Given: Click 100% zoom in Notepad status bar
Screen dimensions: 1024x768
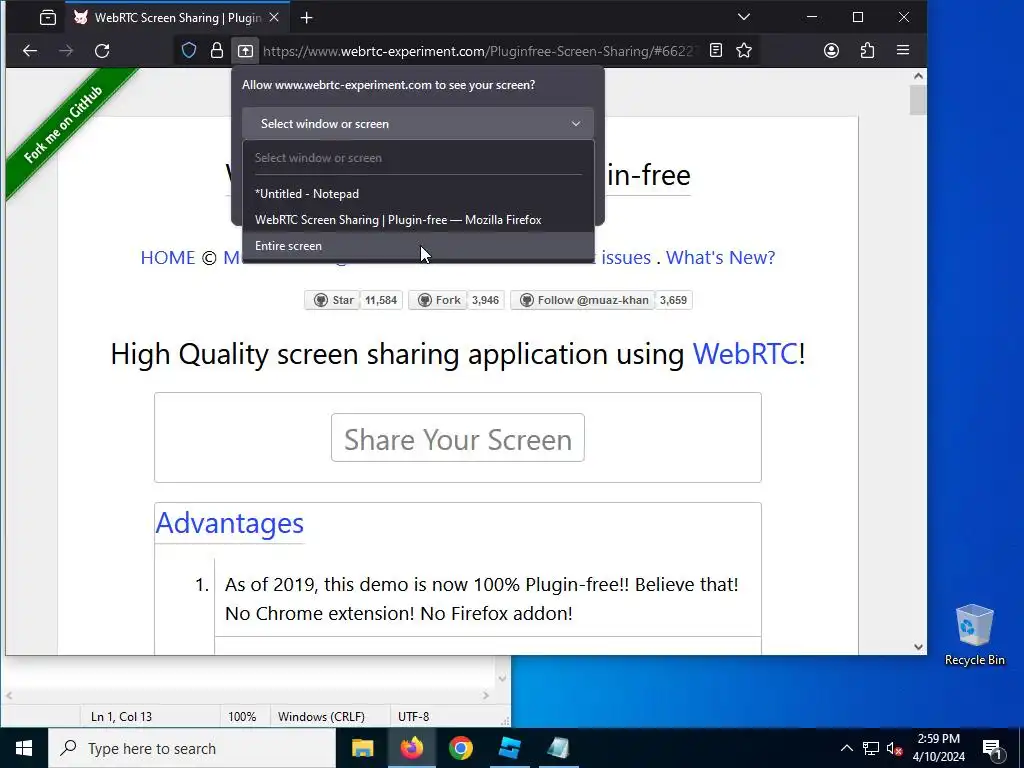Looking at the screenshot, I should [242, 716].
